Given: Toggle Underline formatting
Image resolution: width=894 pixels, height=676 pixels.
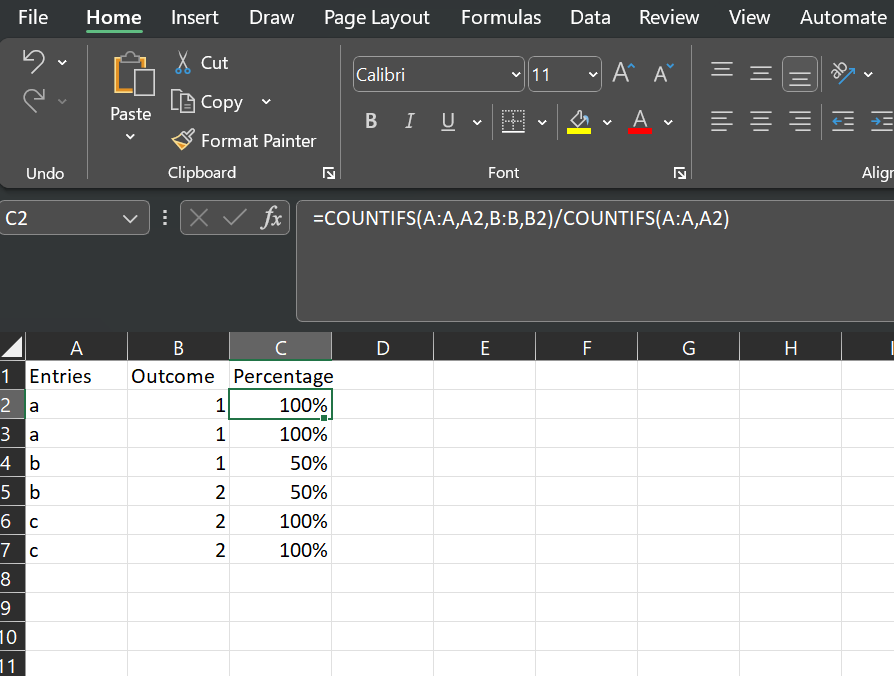Looking at the screenshot, I should 448,121.
